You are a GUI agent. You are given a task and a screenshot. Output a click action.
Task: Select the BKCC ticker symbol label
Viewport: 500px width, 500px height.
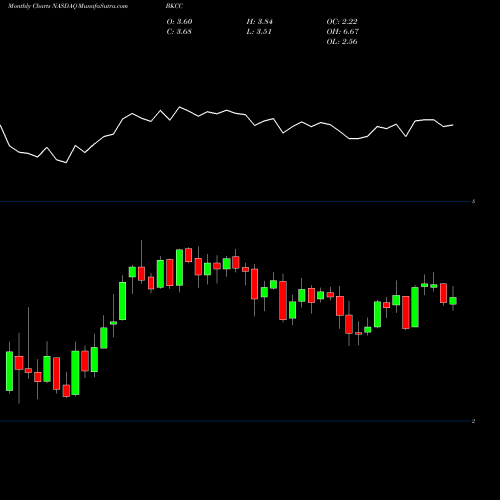174,6
